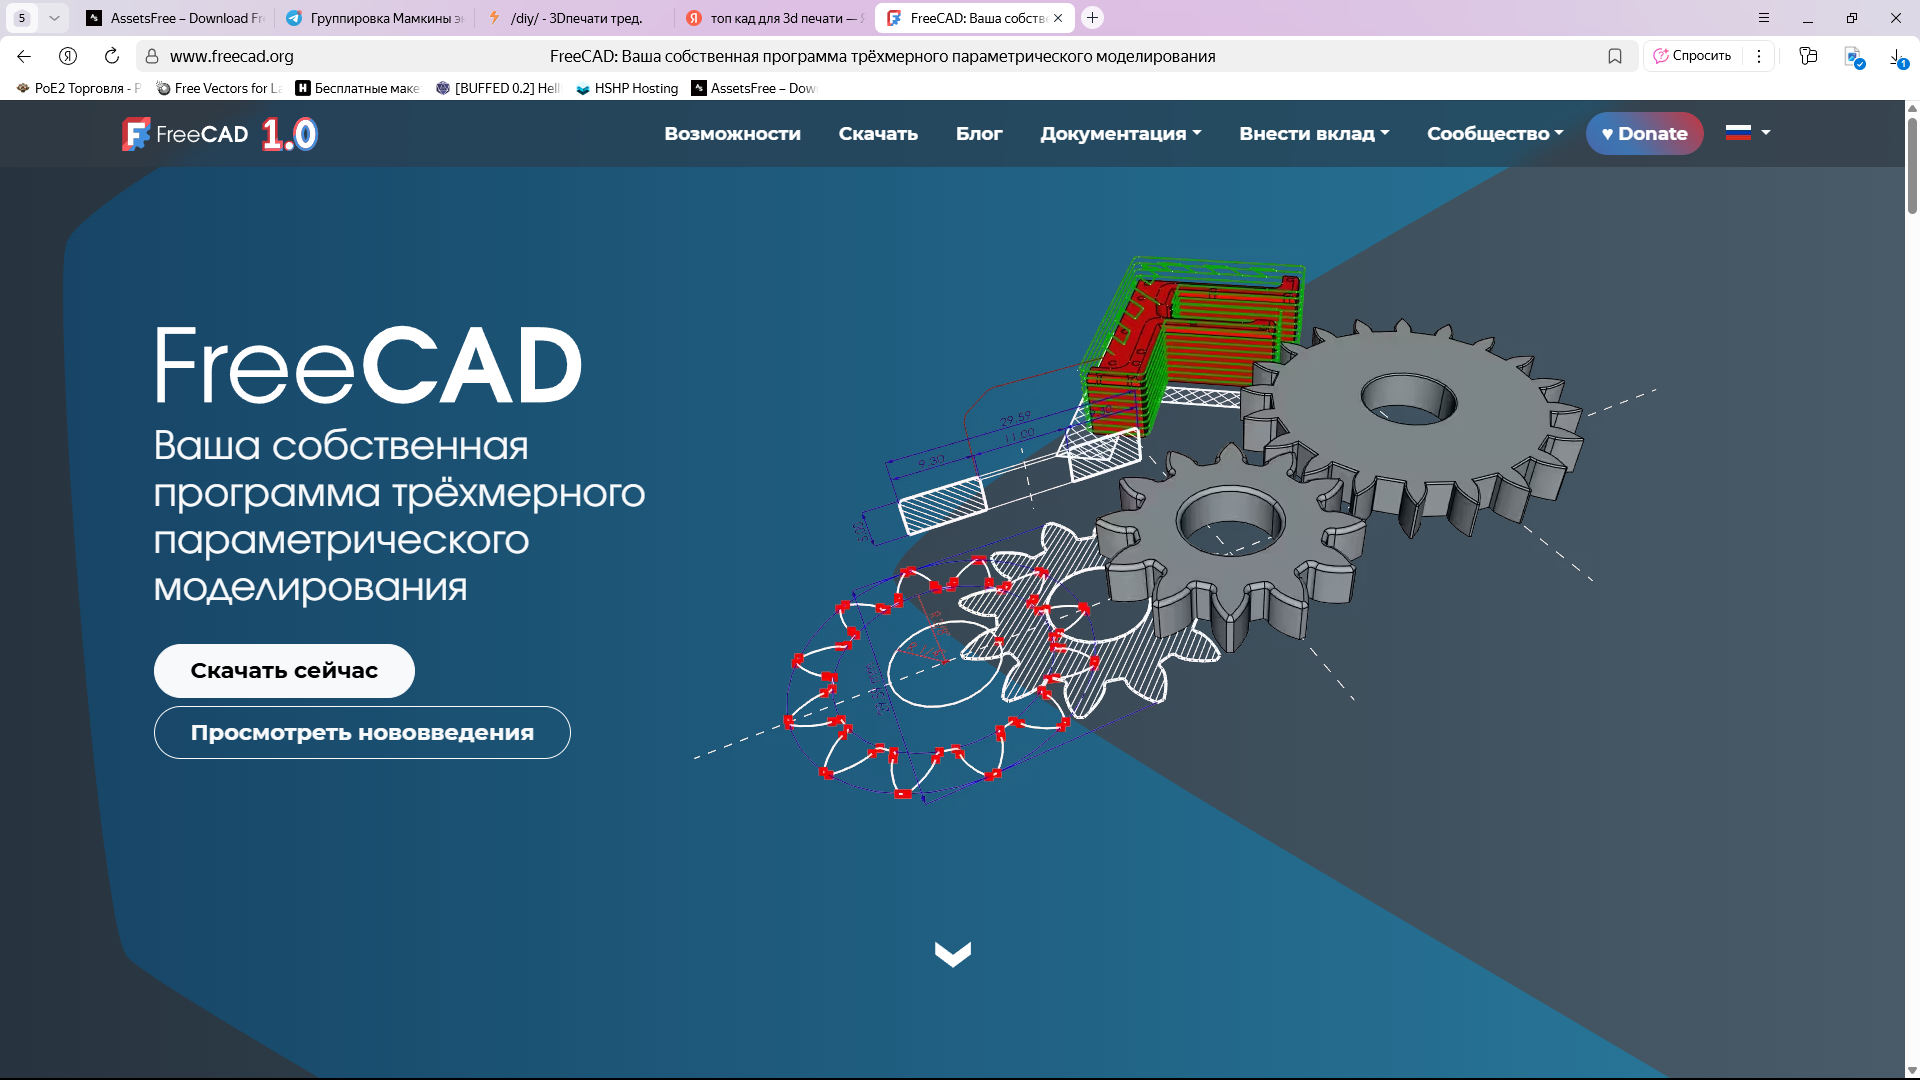Click the Просмотреть нововведения button
The height and width of the screenshot is (1080, 1920).
tap(362, 733)
